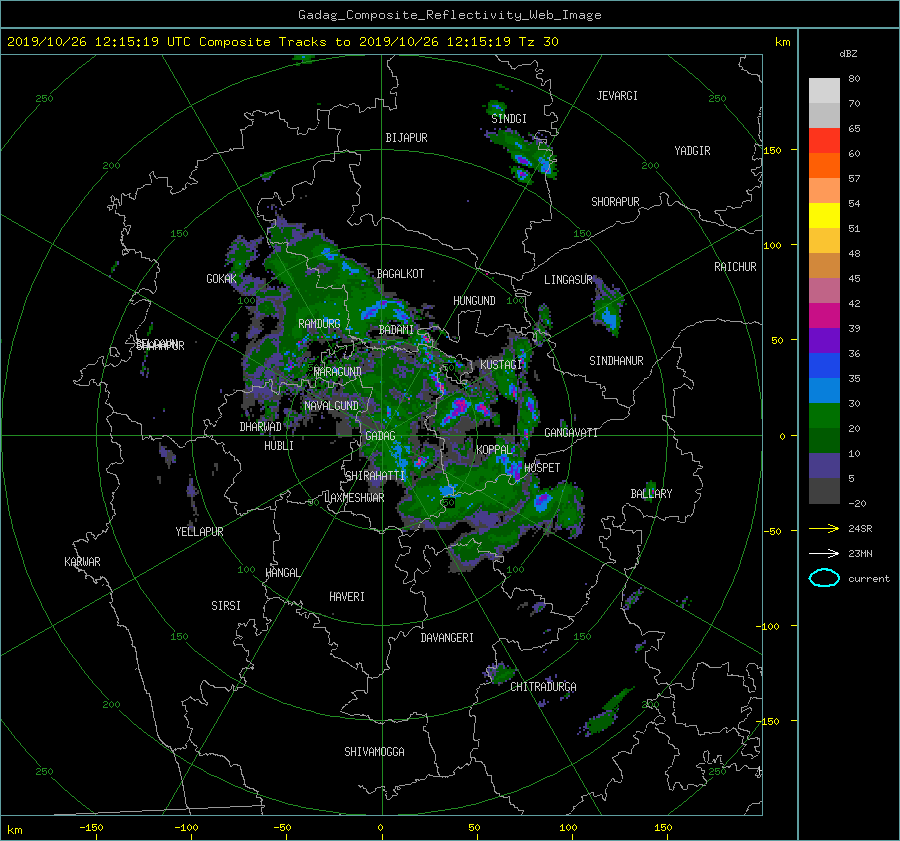900x841 pixels.
Task: Select the bright green 20 dBZ swatch
Action: click(824, 416)
